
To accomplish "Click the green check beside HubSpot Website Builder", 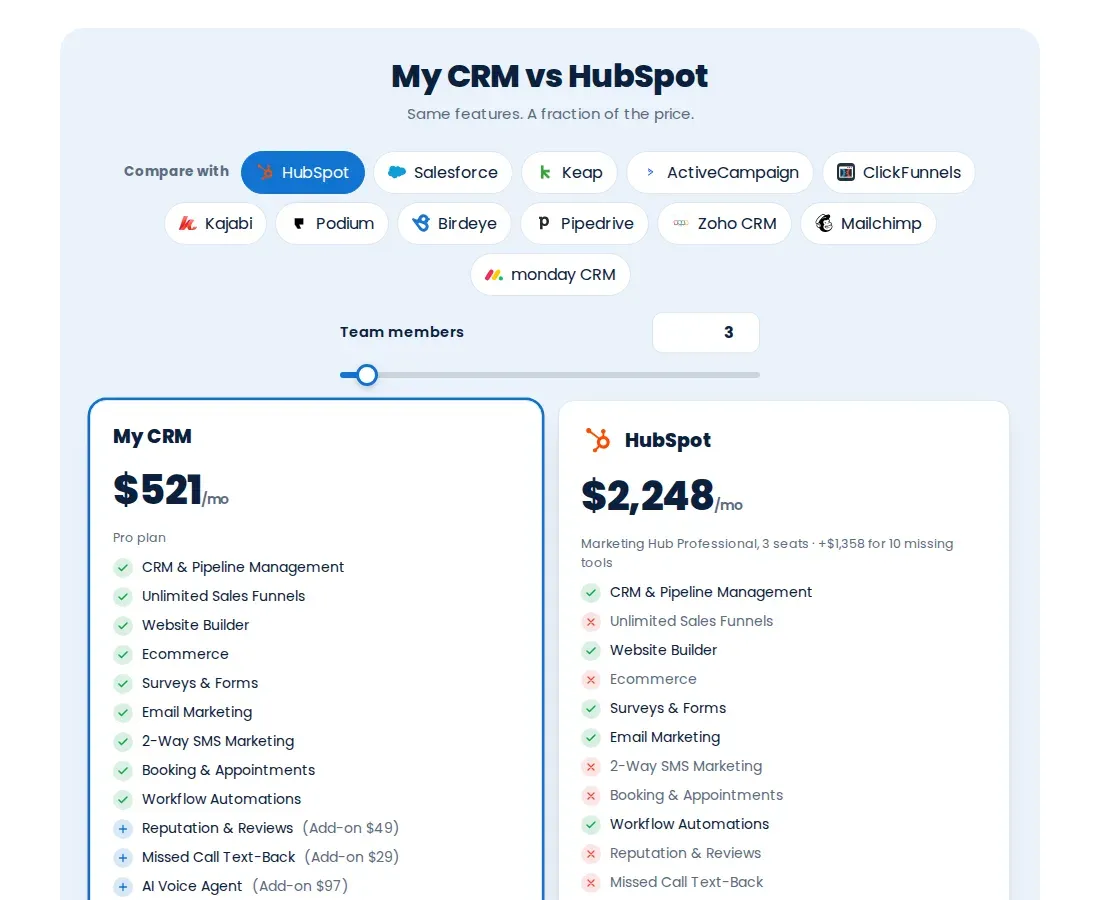I will click(591, 650).
